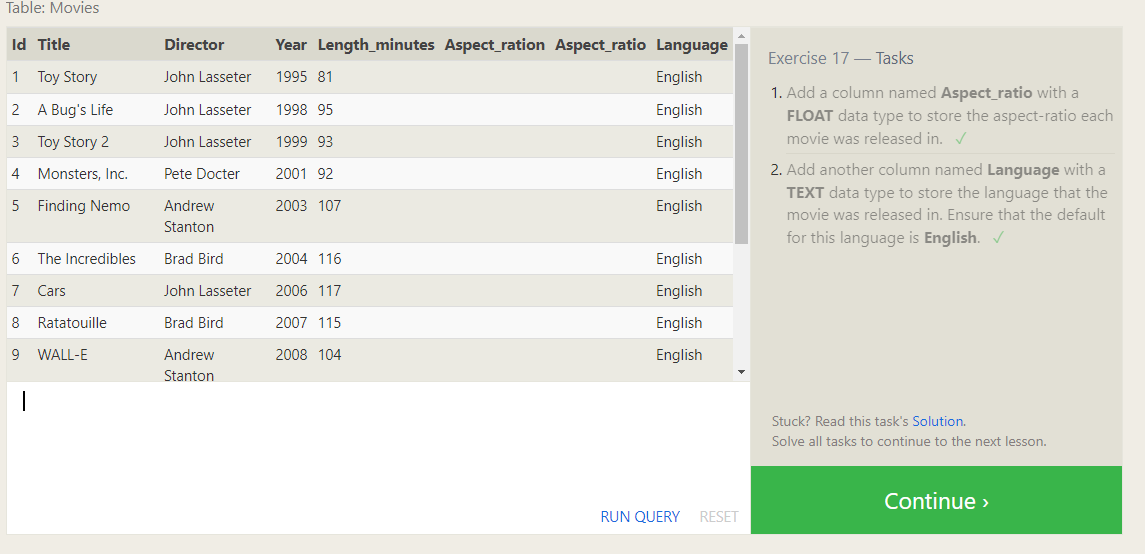Screen dimensions: 1145x554
Task: Open the Solution link
Action: 938,421
